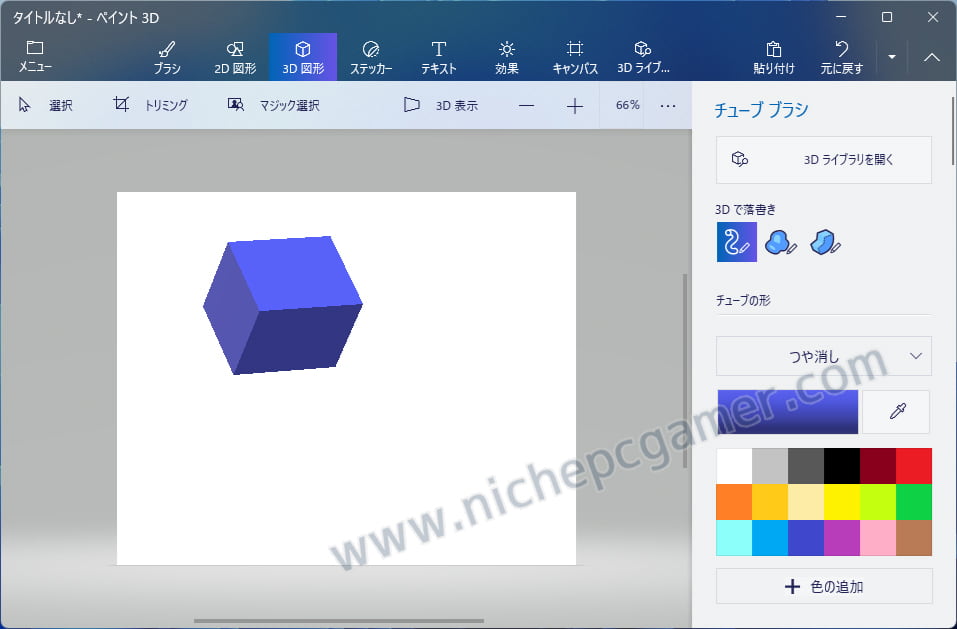Select the tube brush doodle tool

point(737,242)
